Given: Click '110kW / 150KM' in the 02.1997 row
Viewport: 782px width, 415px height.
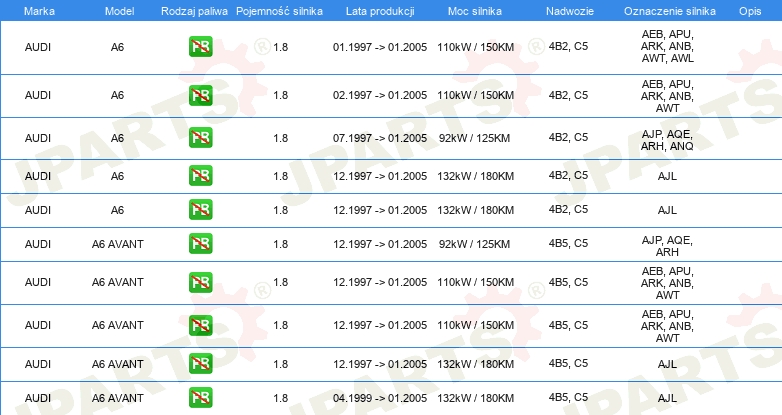Looking at the screenshot, I should pyautogui.click(x=475, y=95).
